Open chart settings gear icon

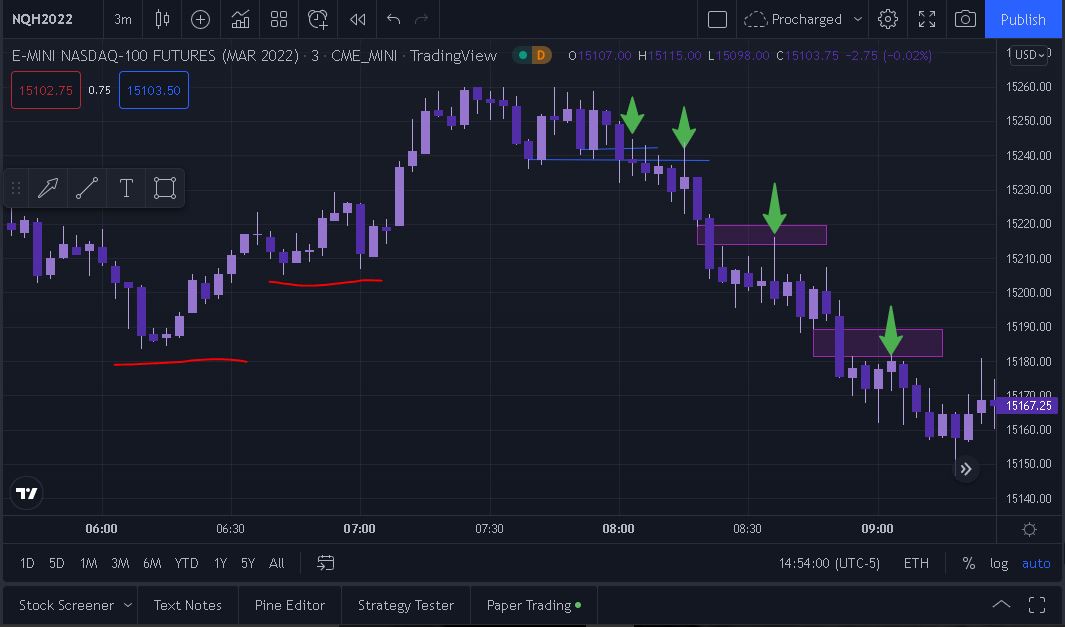(888, 19)
